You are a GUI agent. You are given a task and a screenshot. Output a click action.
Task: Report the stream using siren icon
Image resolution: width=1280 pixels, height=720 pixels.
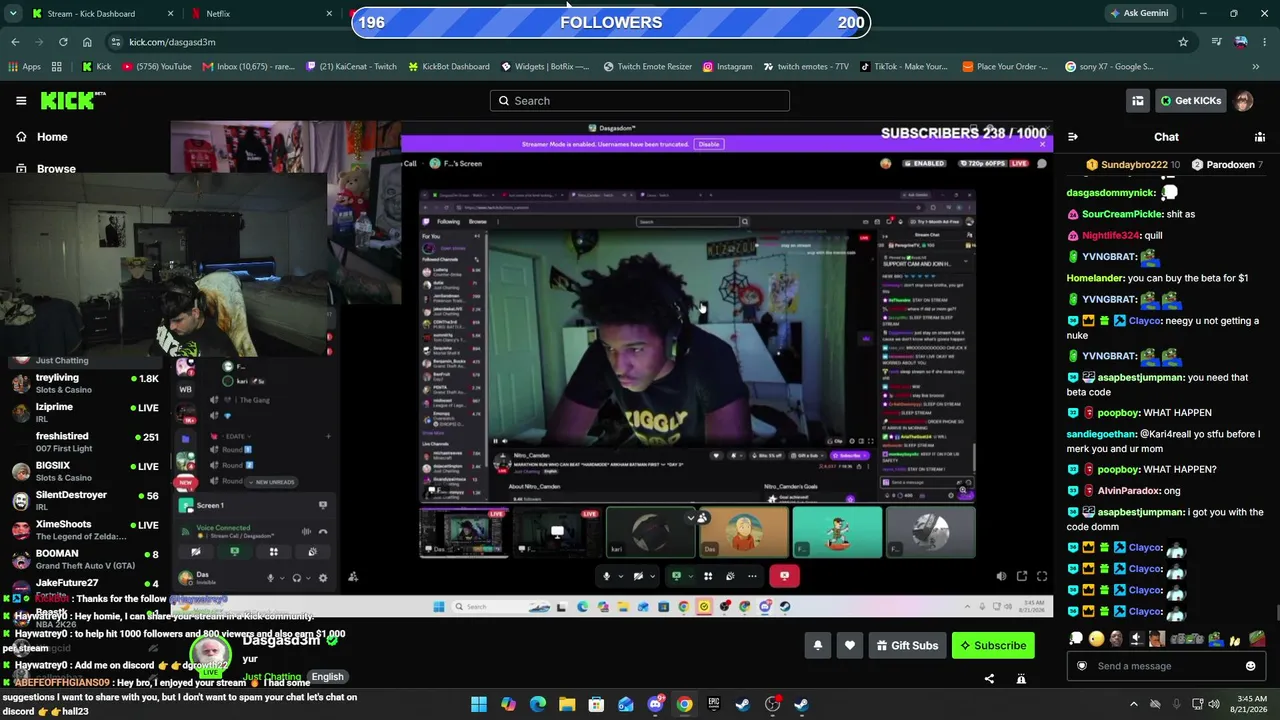(1021, 679)
